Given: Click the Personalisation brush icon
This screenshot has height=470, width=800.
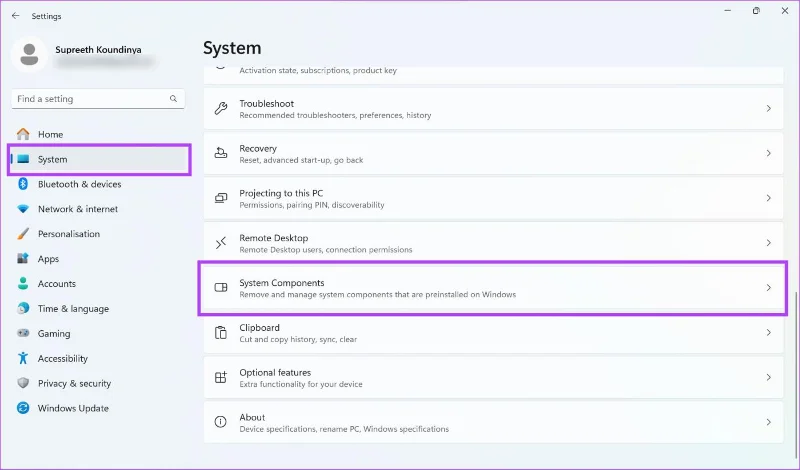Looking at the screenshot, I should pyautogui.click(x=23, y=234).
